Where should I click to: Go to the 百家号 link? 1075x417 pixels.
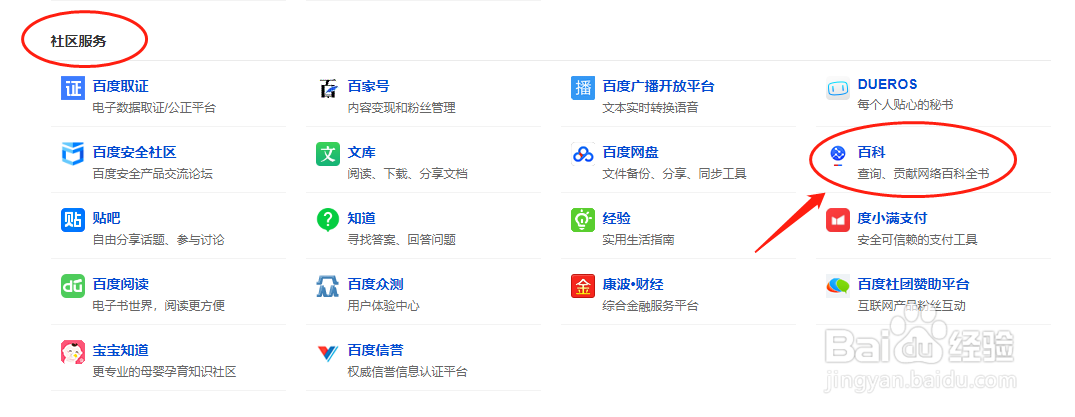coord(368,86)
